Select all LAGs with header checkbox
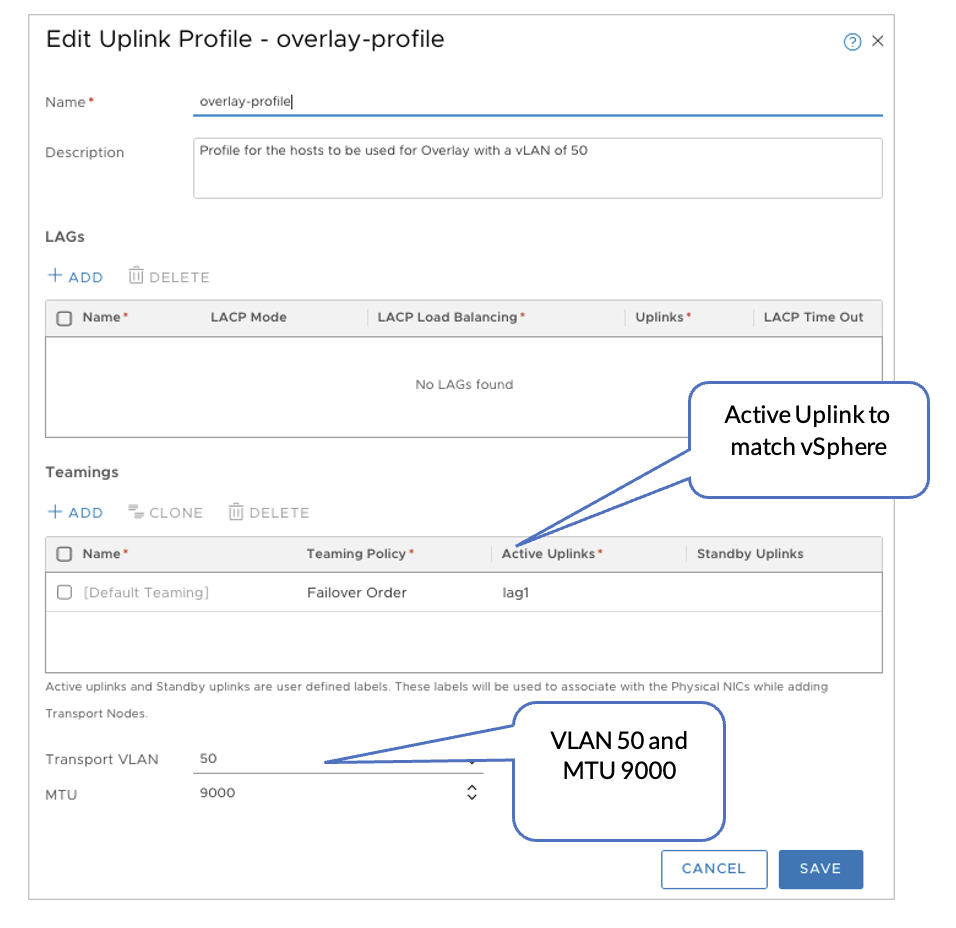The width and height of the screenshot is (956, 928). click(x=65, y=318)
